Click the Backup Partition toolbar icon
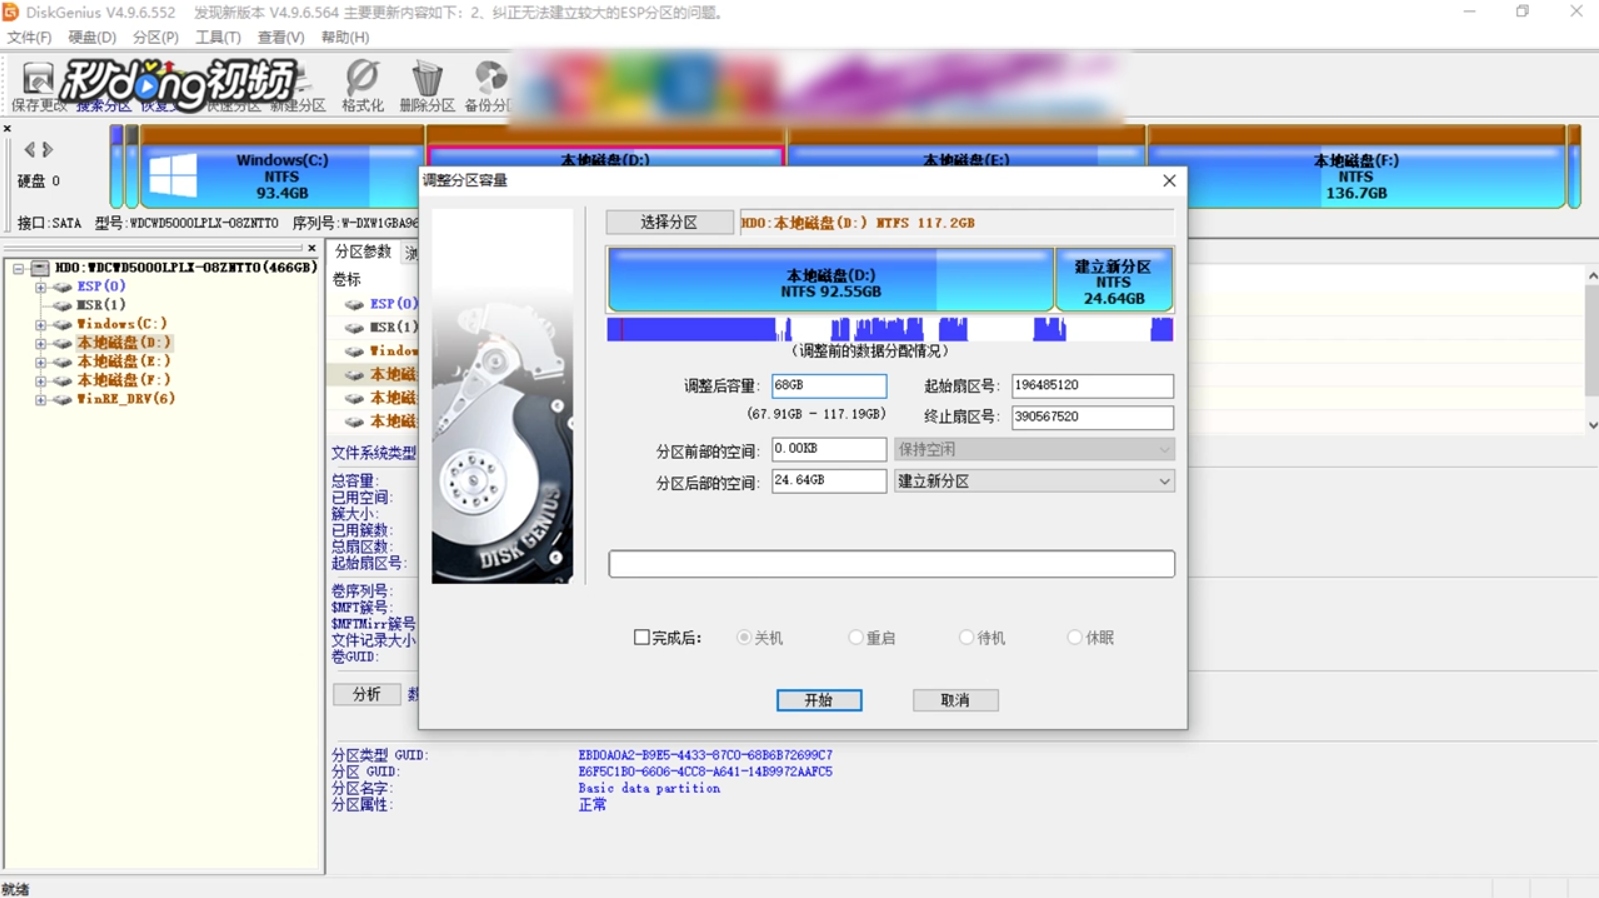1599x898 pixels. click(x=489, y=85)
